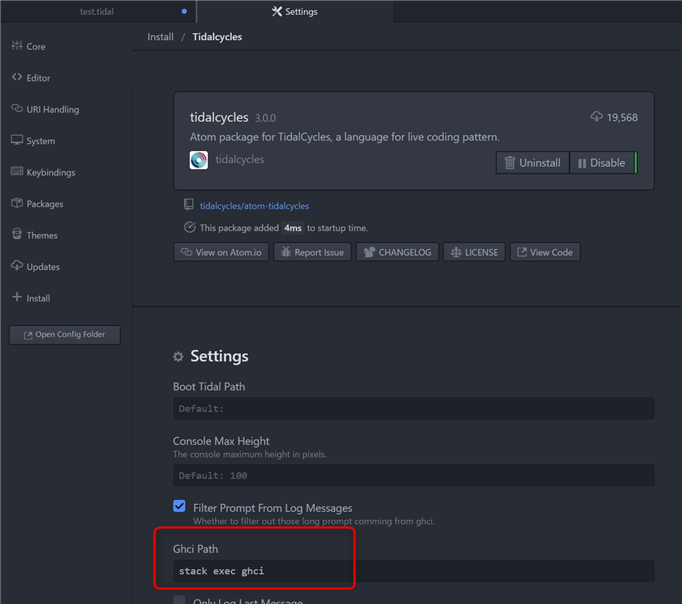The width and height of the screenshot is (682, 604).
Task: Open the CHANGELOG
Action: [x=398, y=252]
